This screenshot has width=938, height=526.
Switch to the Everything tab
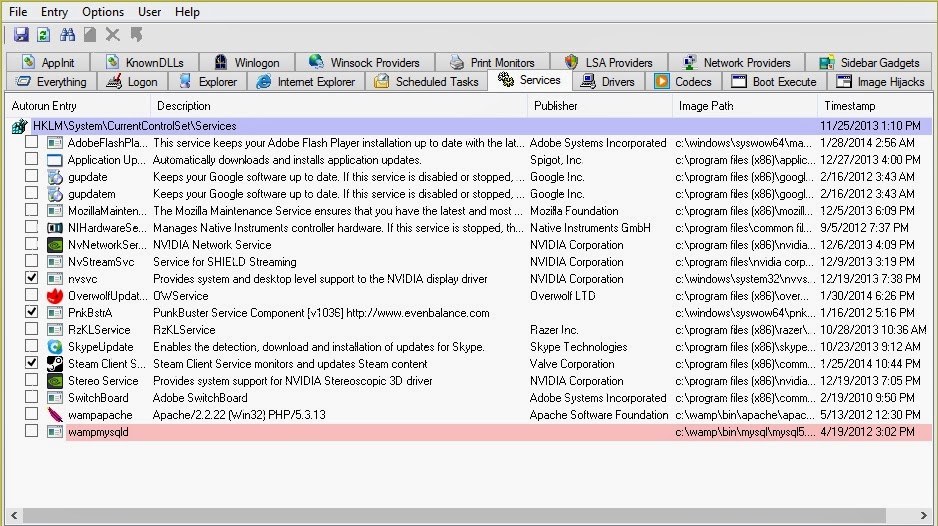click(x=51, y=81)
